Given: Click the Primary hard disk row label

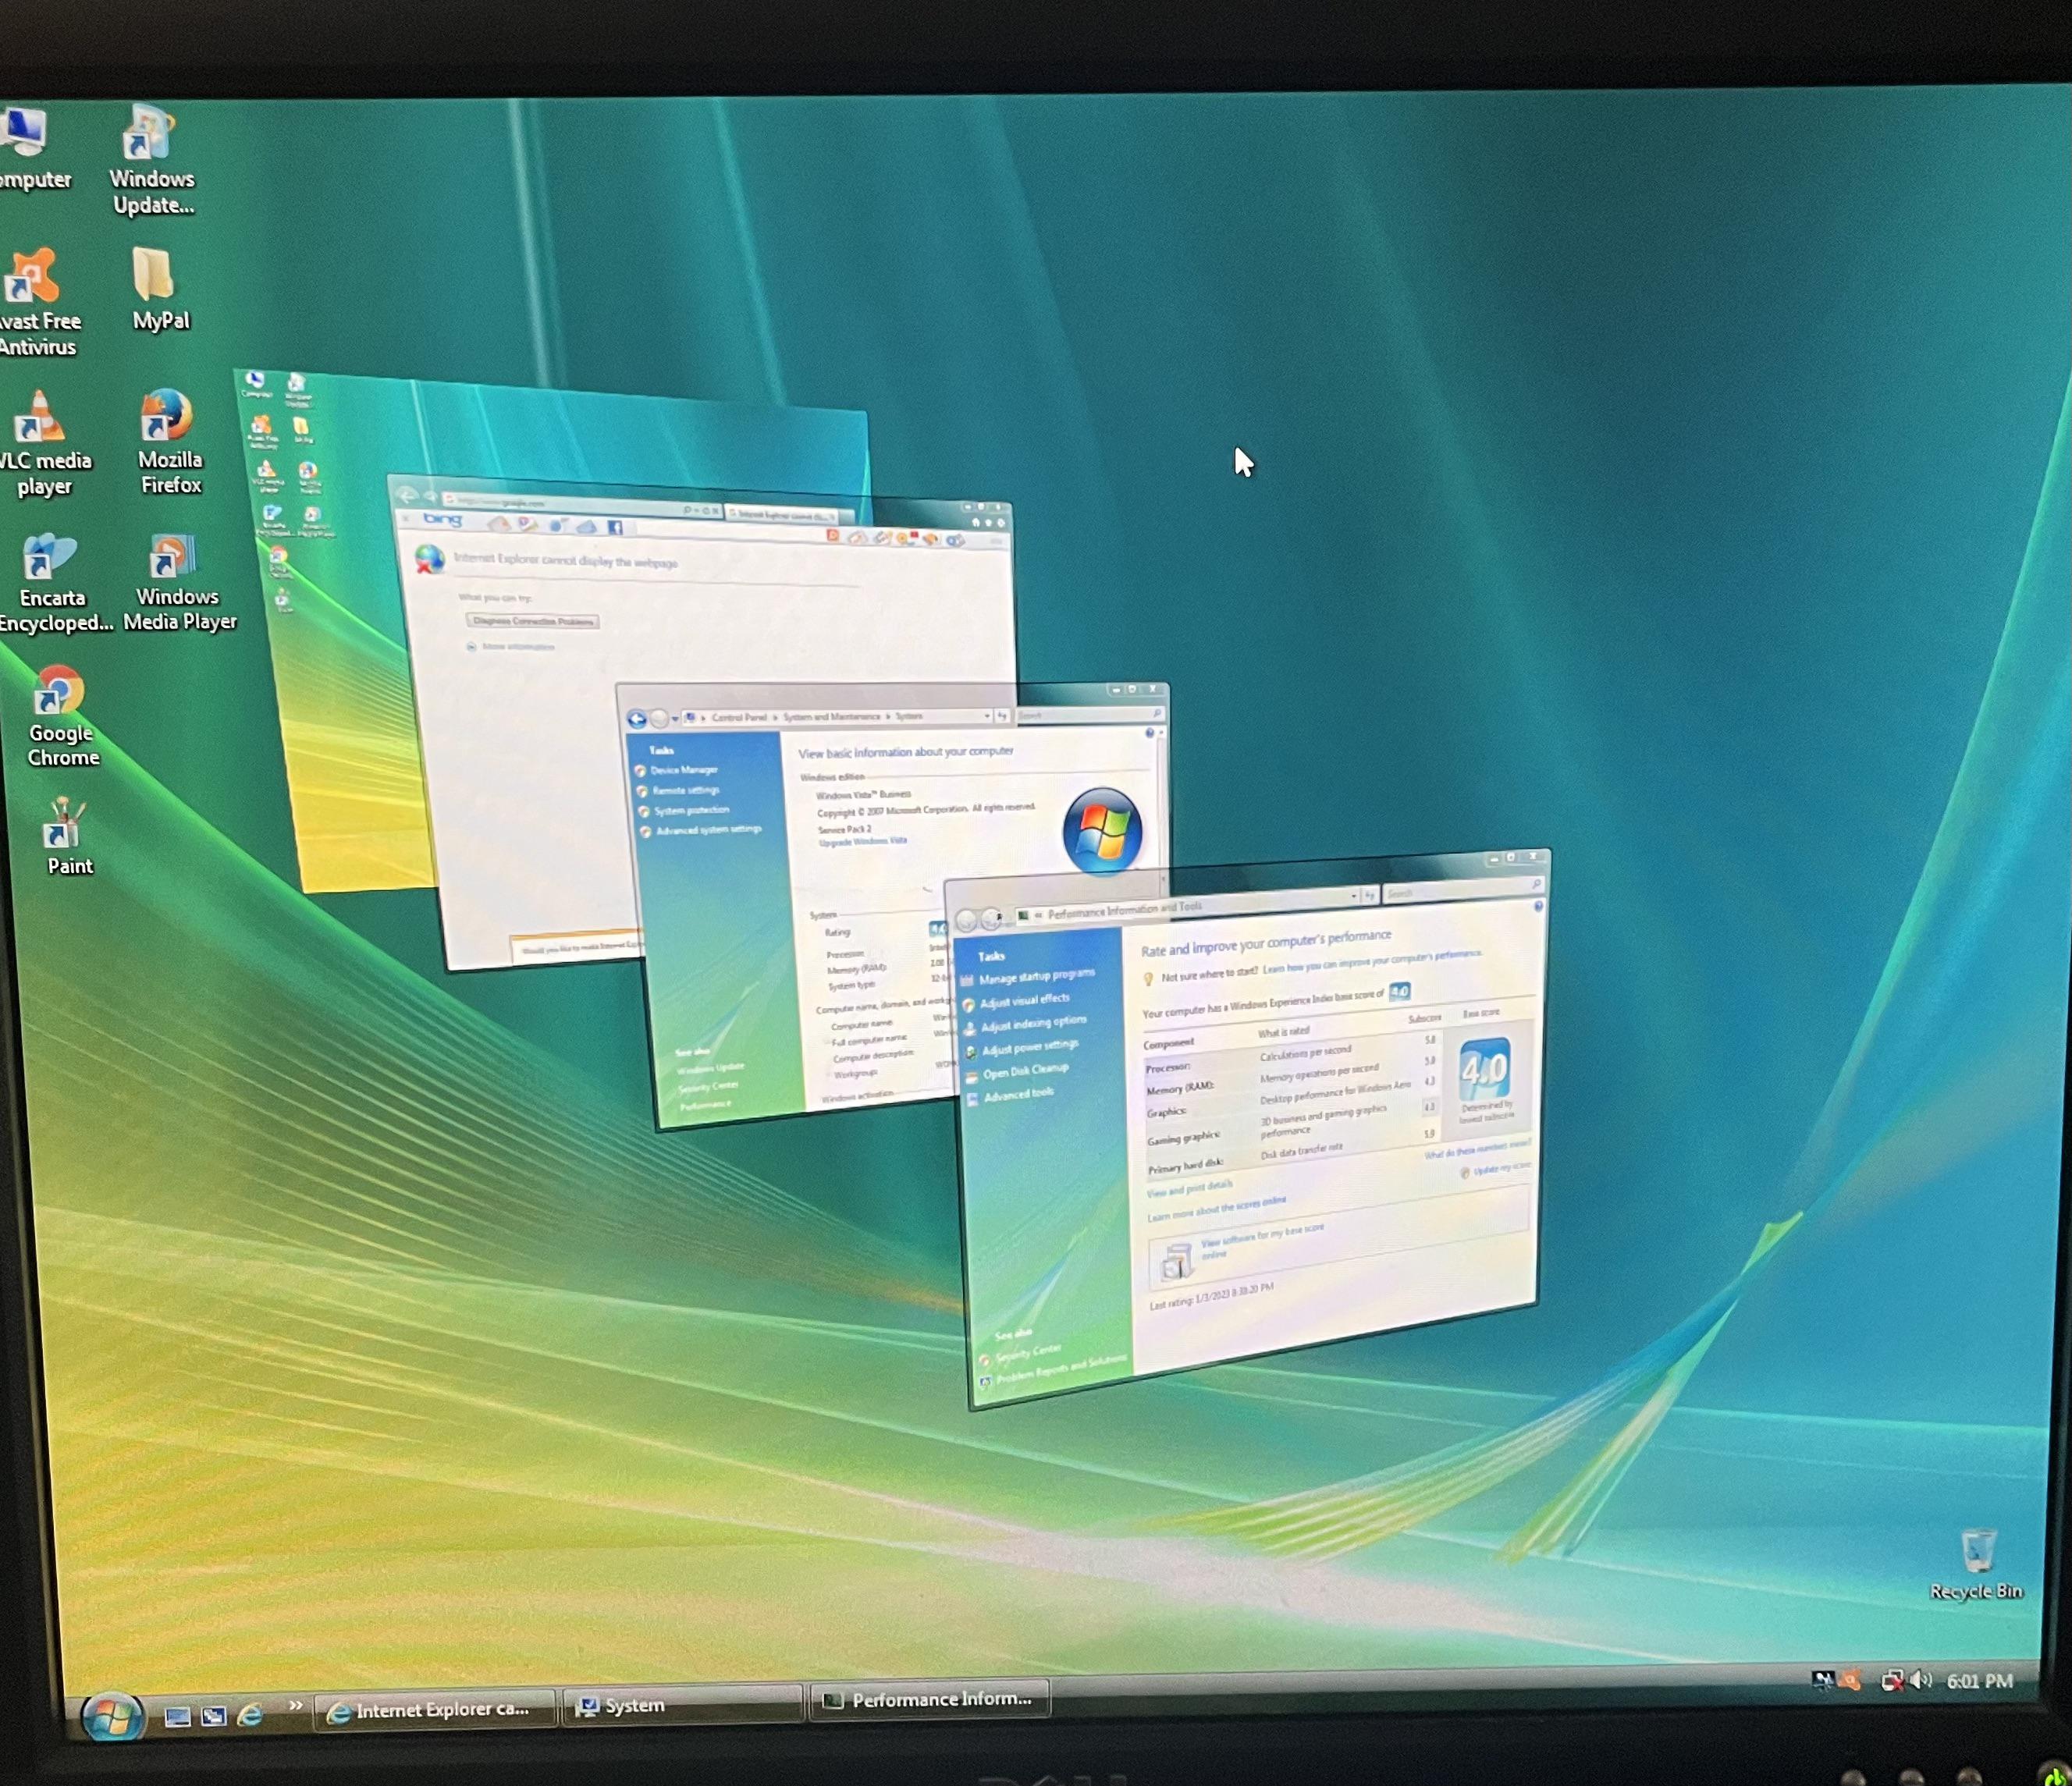Looking at the screenshot, I should (x=1185, y=1166).
